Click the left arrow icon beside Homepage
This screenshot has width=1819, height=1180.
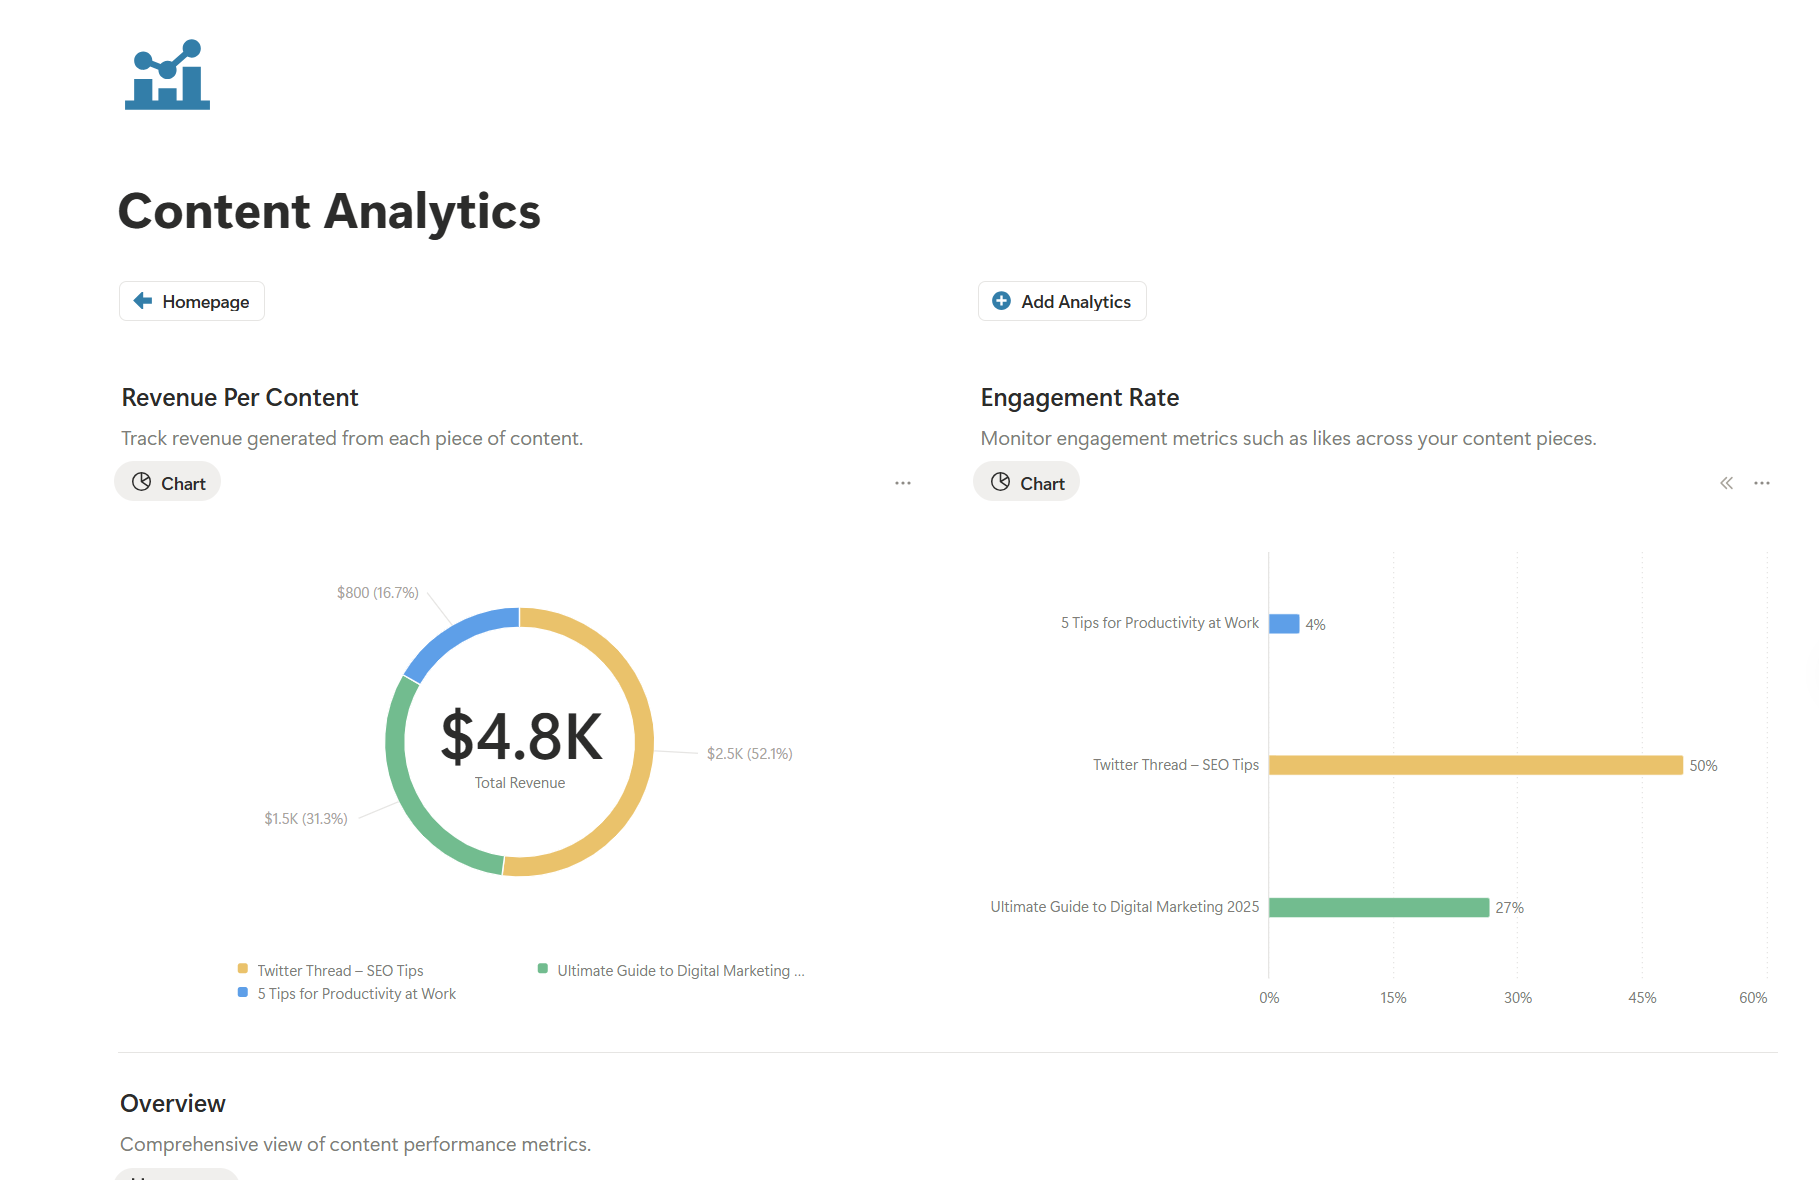143,301
